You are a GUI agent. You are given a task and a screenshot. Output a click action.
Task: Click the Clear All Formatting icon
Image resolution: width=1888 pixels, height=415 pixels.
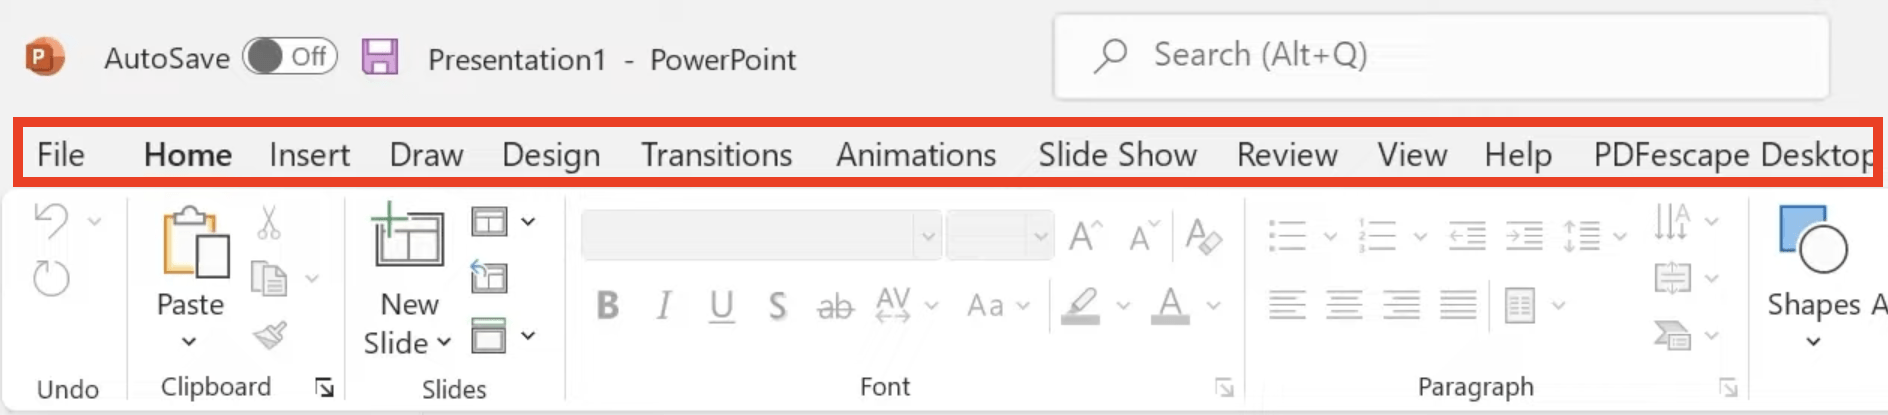pos(1203,237)
